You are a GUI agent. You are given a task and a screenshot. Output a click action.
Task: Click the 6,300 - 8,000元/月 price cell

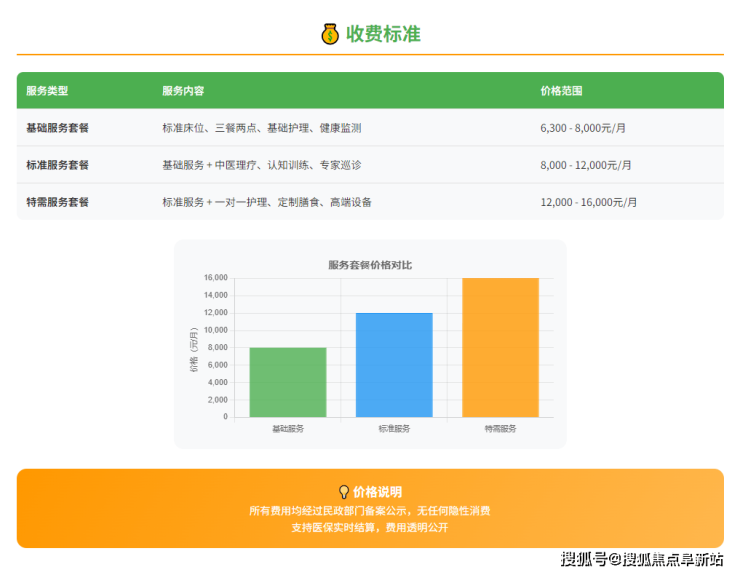point(583,128)
